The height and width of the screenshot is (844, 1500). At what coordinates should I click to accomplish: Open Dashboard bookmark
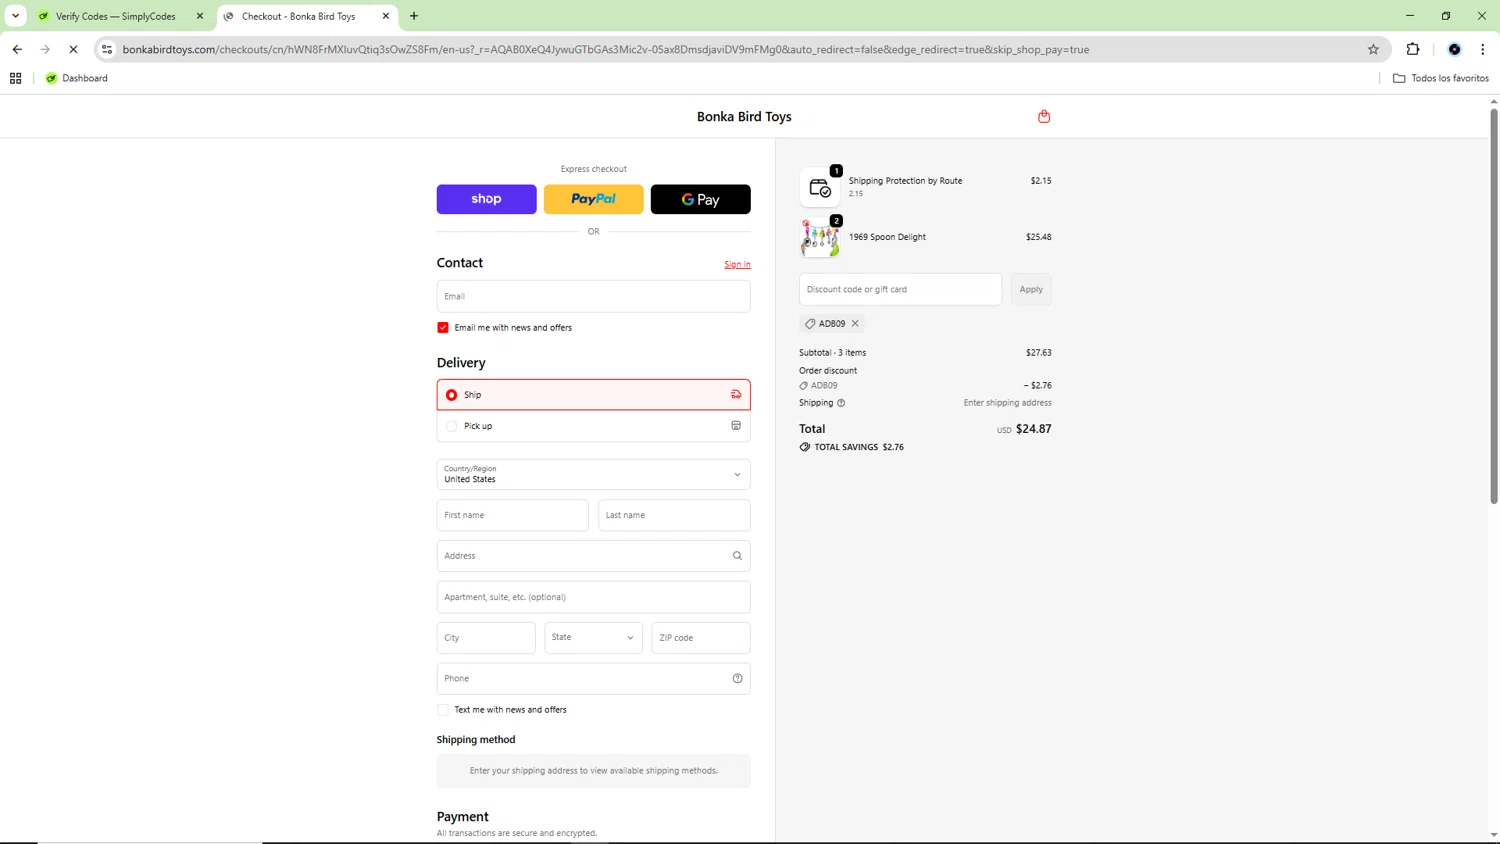coord(77,78)
